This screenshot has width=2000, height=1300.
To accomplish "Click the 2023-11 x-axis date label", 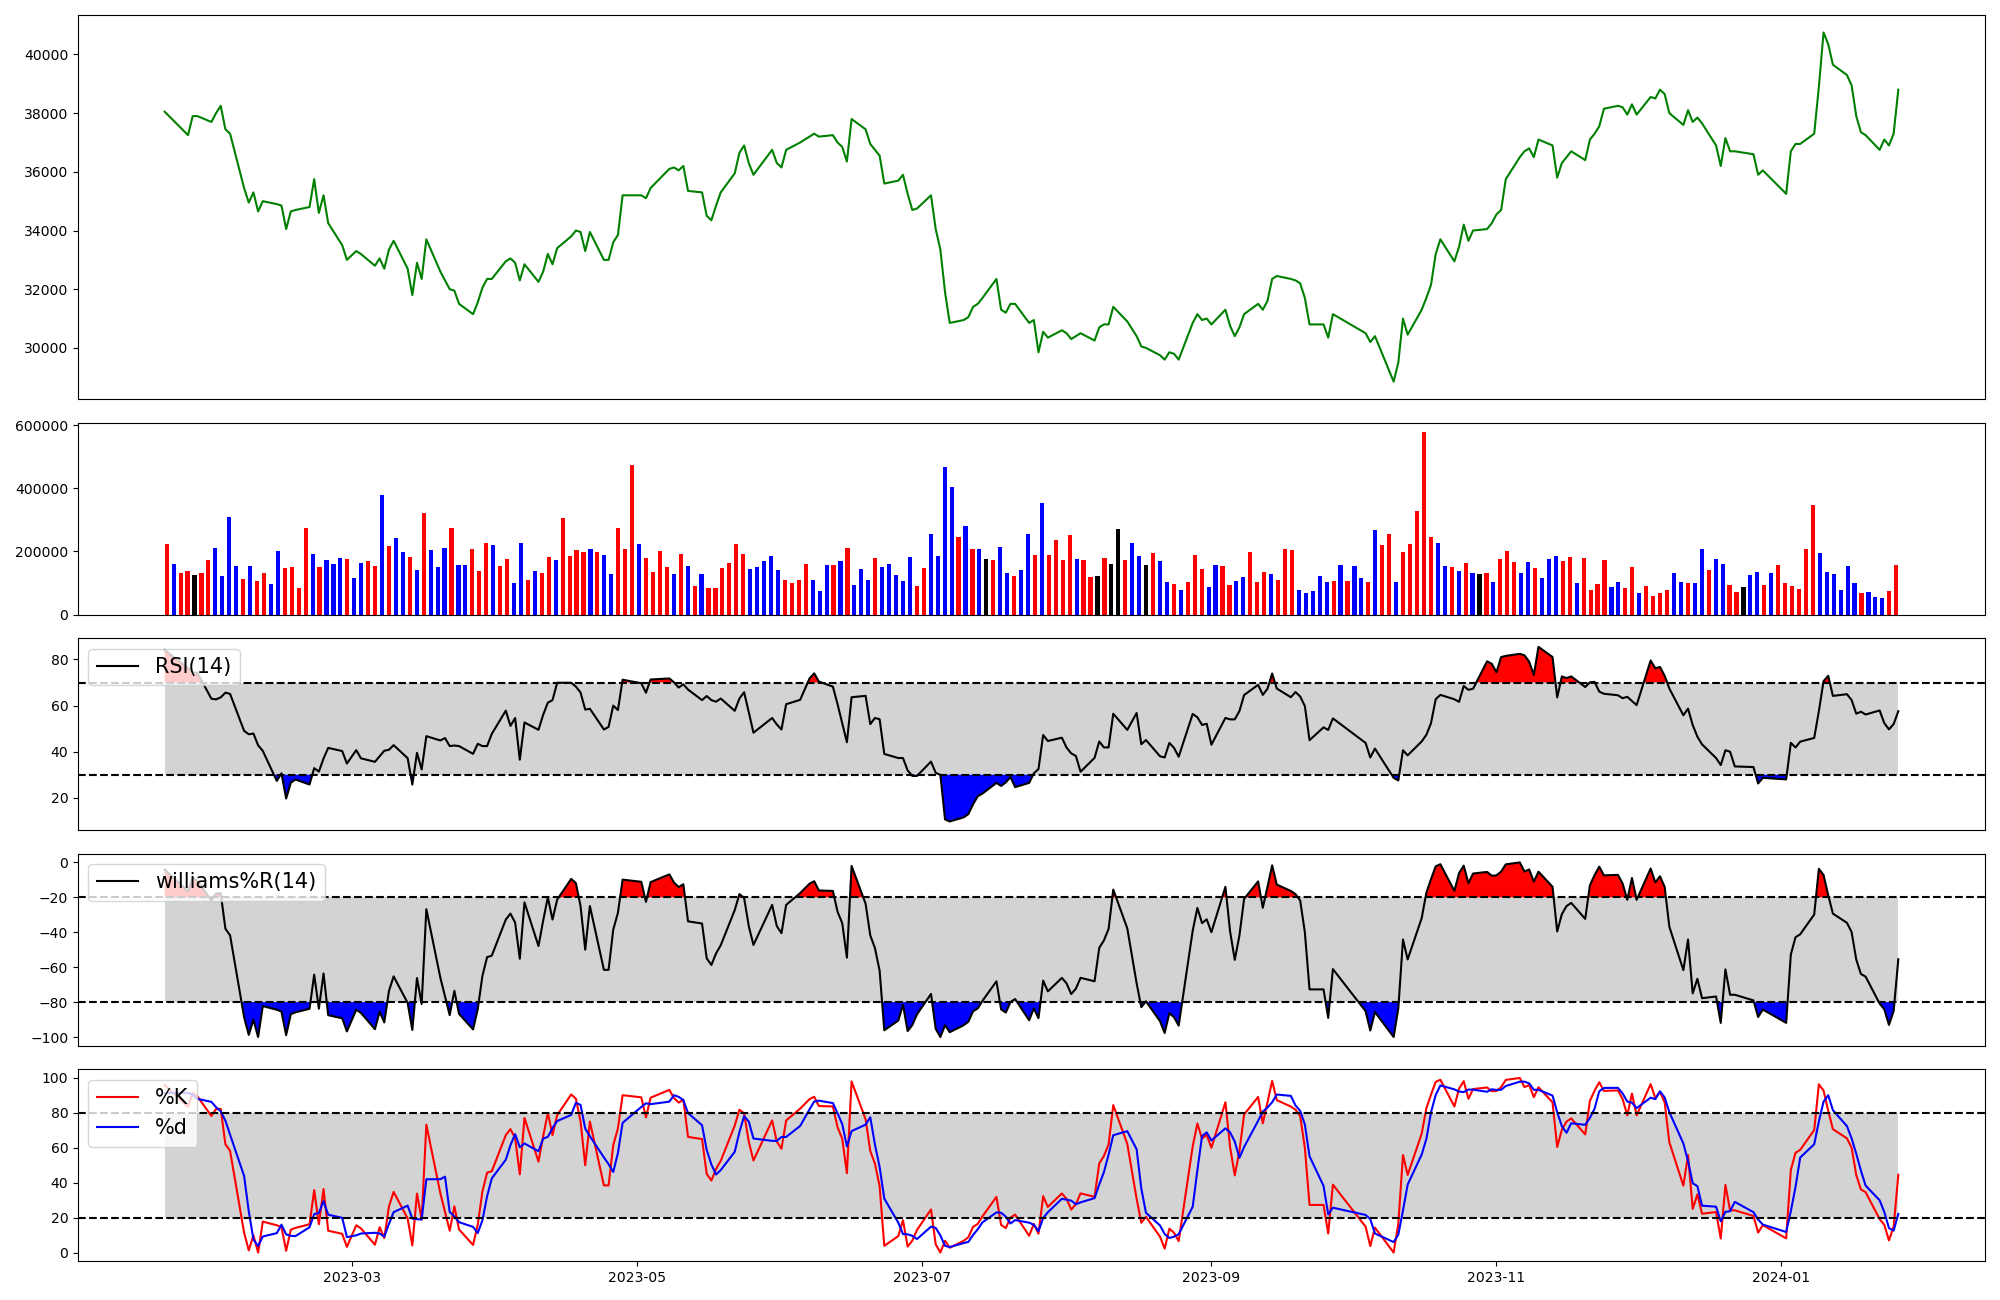I will (1496, 1277).
